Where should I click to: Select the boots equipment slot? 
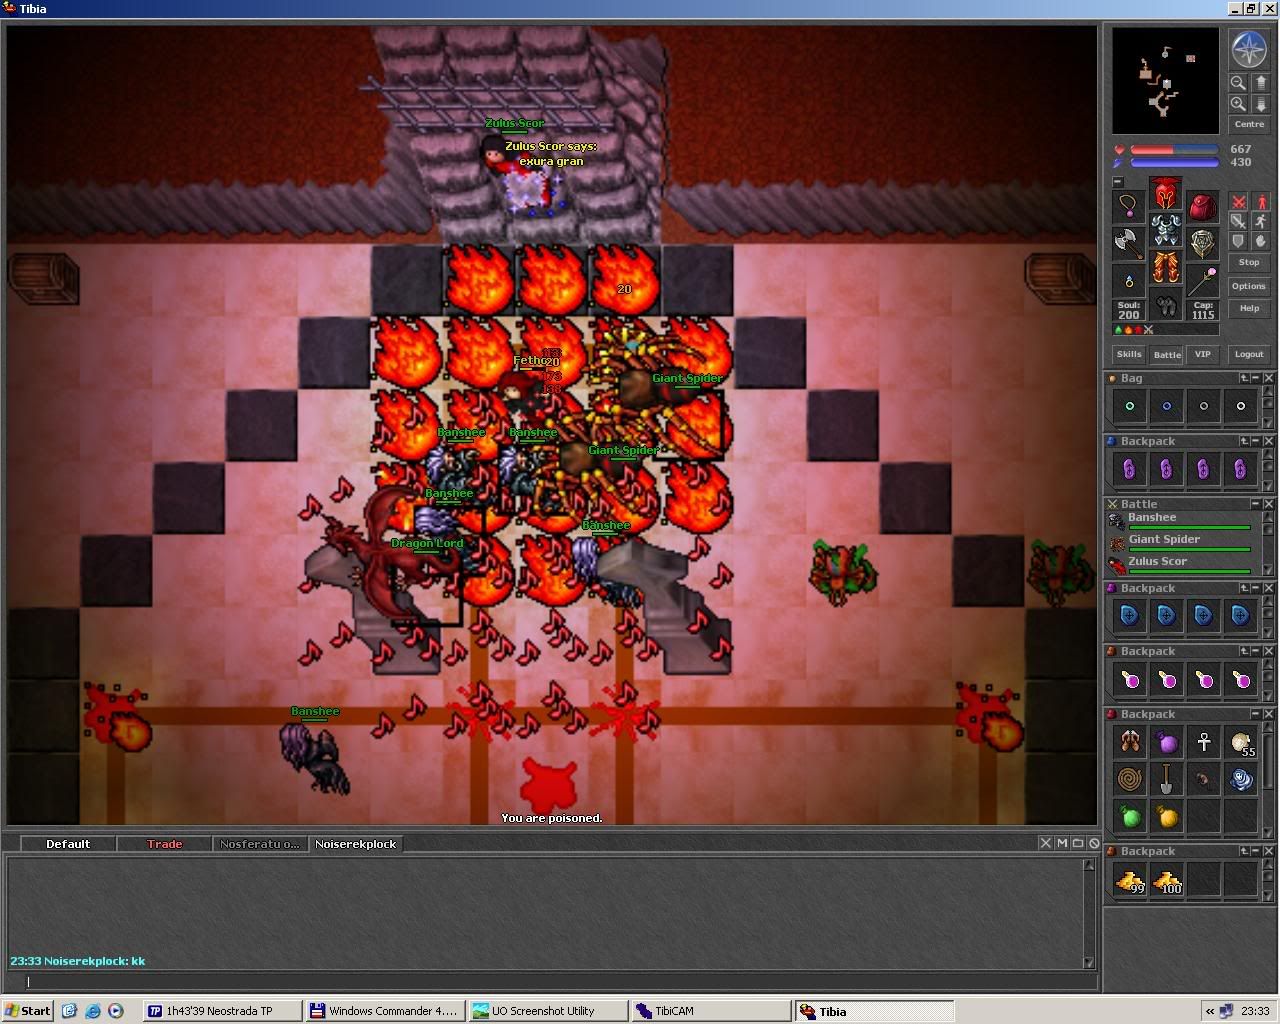pos(1165,304)
